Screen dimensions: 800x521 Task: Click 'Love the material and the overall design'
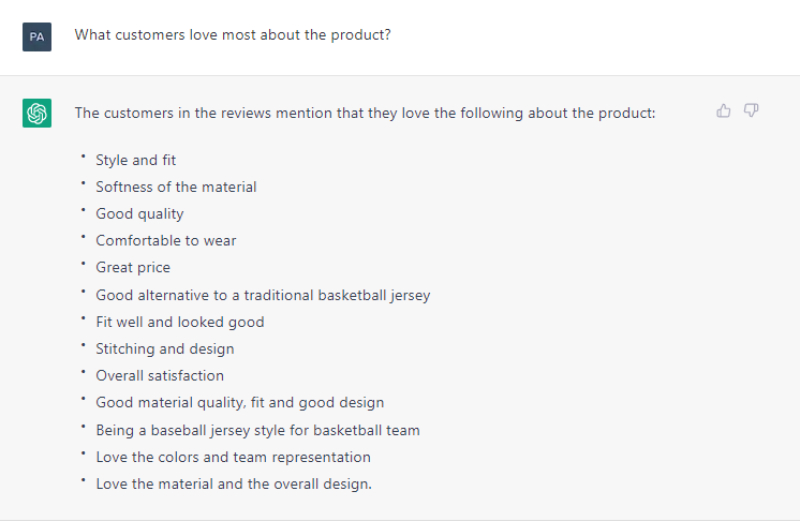click(x=234, y=484)
